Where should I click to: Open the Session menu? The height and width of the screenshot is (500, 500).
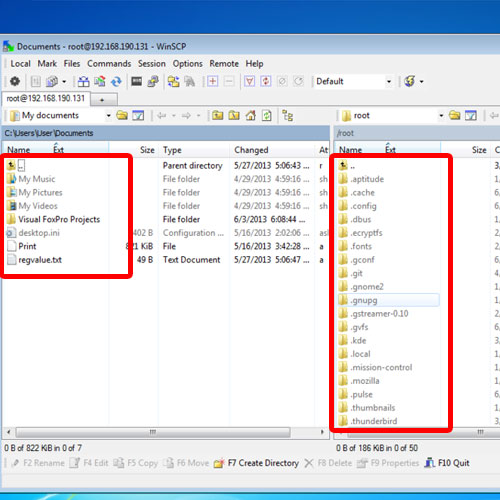click(x=152, y=64)
